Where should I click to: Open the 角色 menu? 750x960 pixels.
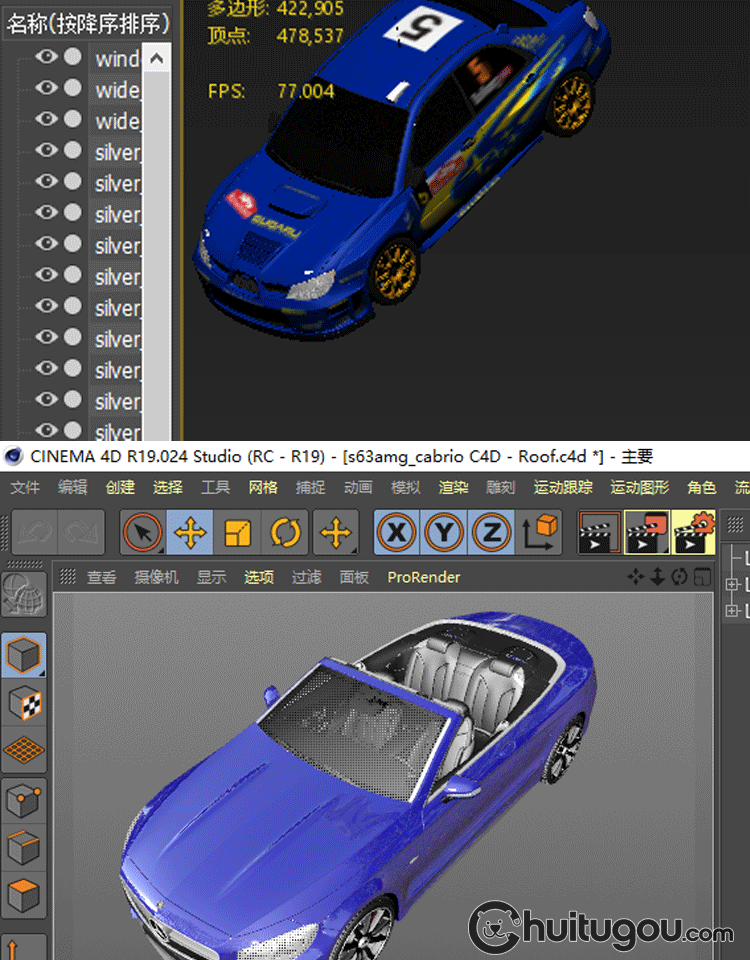click(x=702, y=487)
